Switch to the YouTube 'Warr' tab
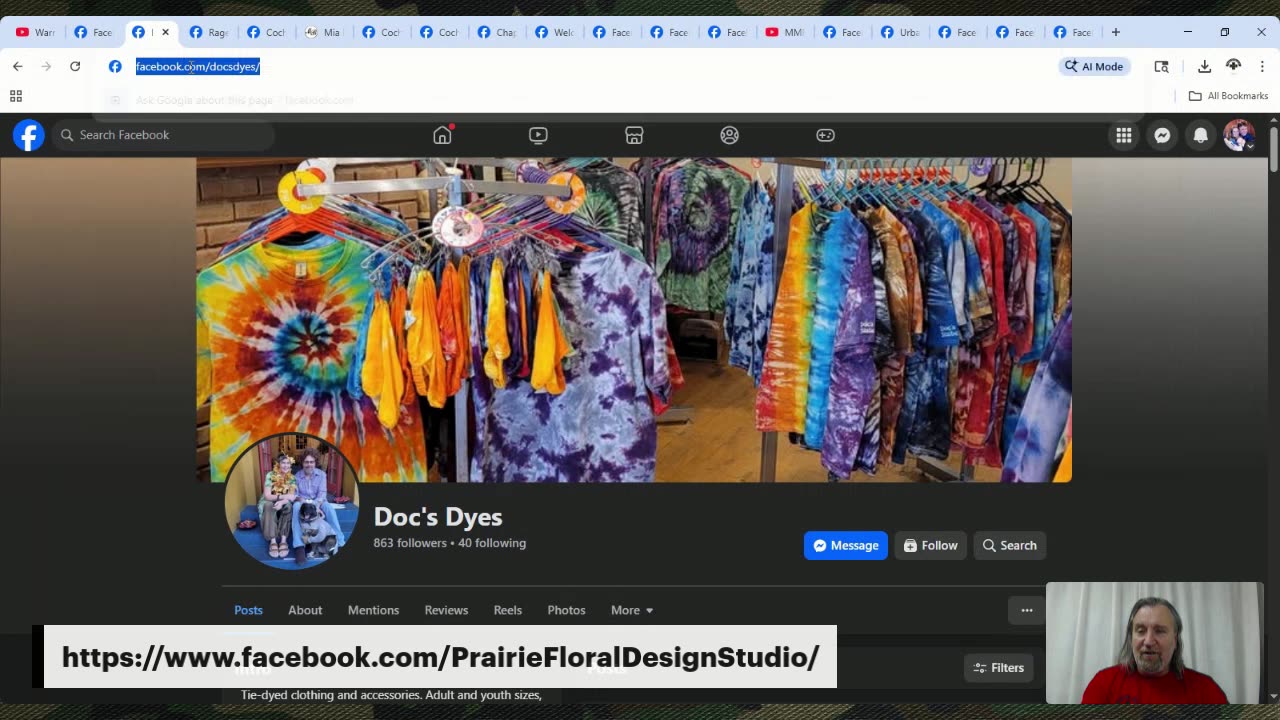 pyautogui.click(x=35, y=32)
